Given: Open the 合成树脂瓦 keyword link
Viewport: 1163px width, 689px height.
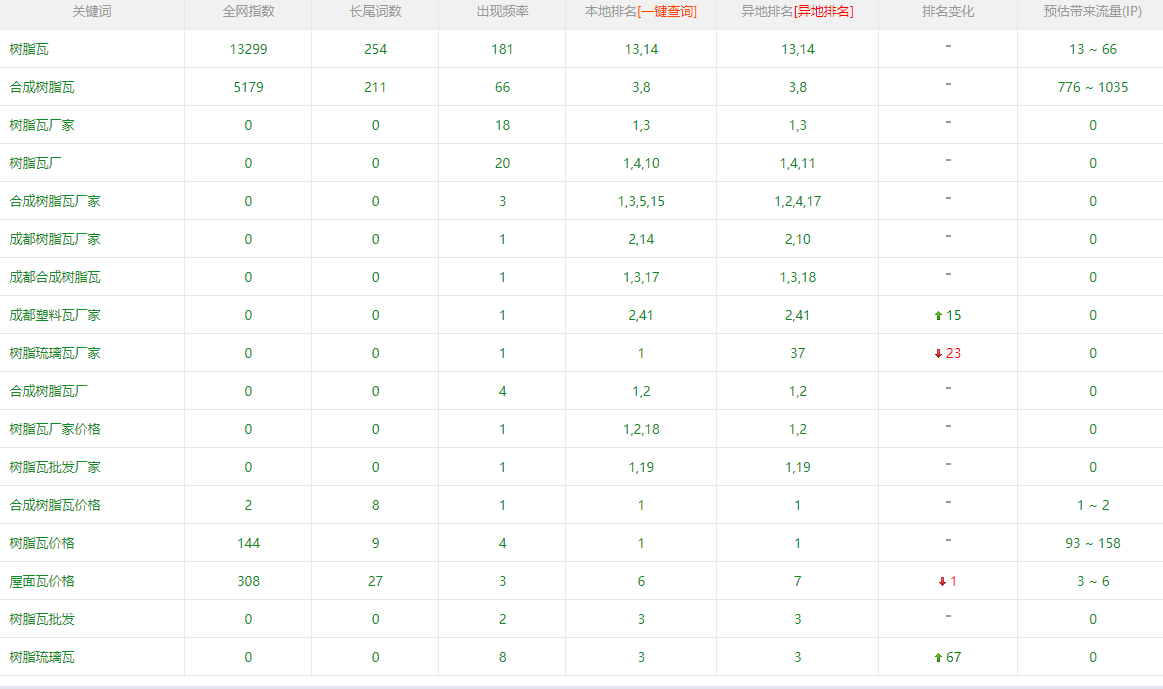Looking at the screenshot, I should [x=42, y=88].
